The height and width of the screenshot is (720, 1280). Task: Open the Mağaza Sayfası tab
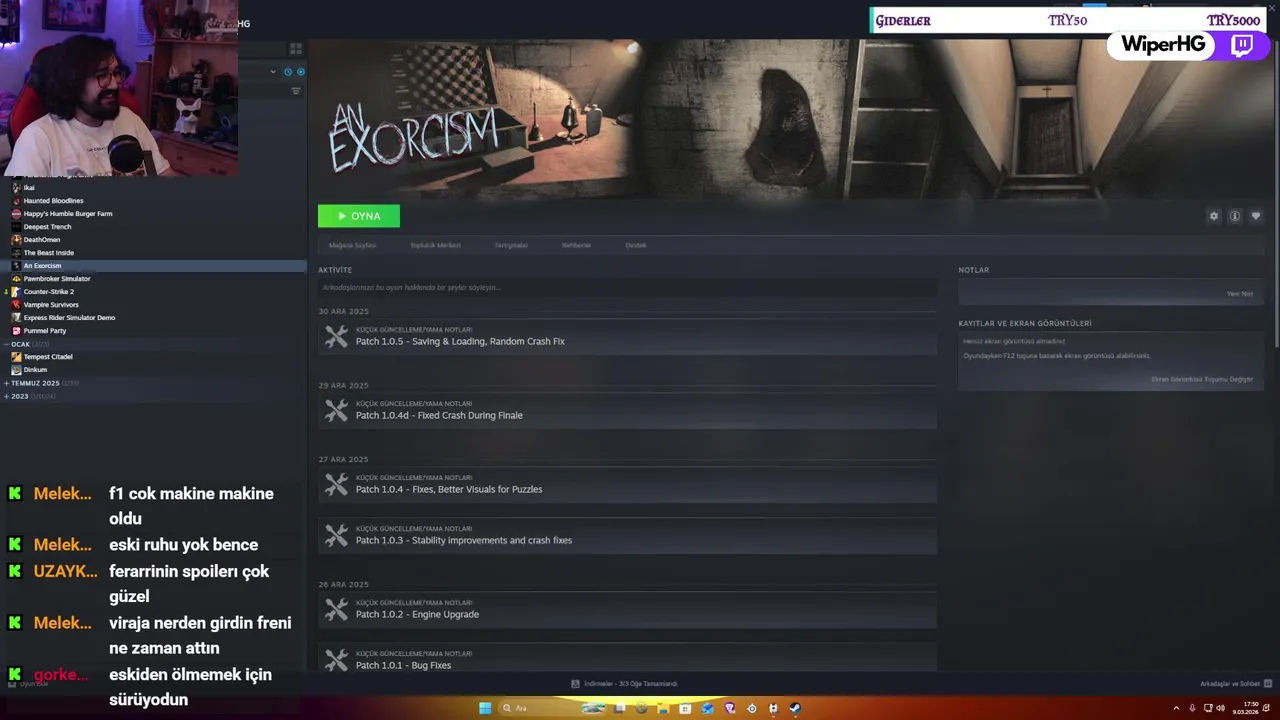point(352,245)
